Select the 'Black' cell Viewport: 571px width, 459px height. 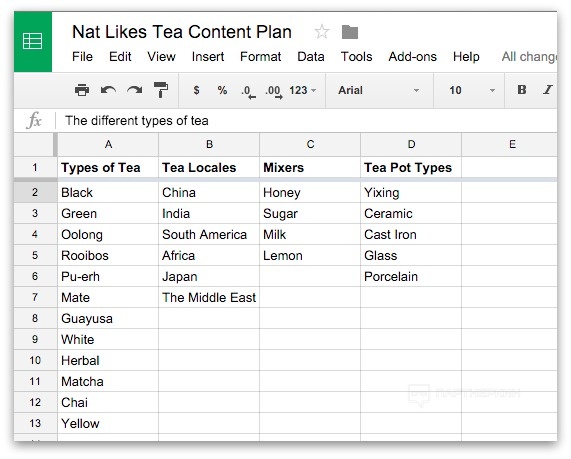(108, 192)
